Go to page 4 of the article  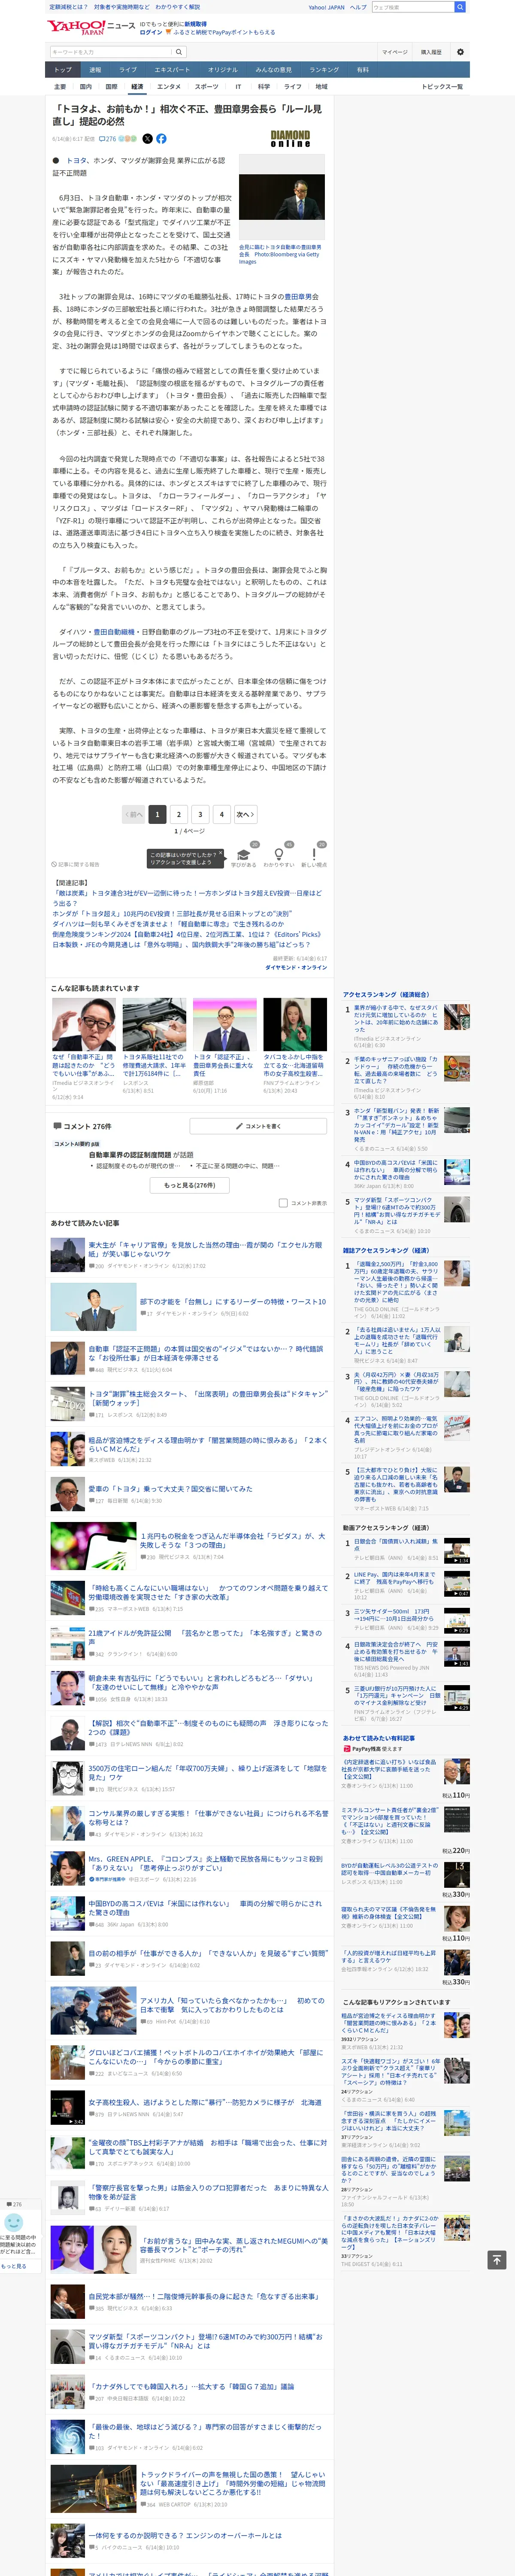222,814
